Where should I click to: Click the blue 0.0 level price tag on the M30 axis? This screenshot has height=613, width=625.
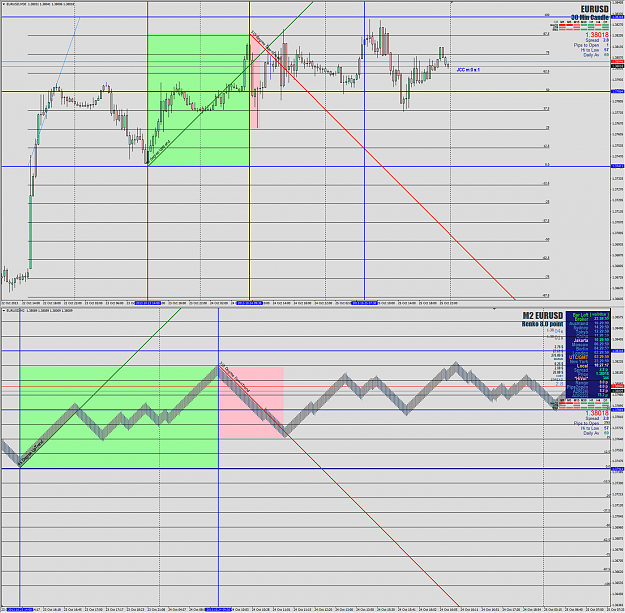pos(617,166)
